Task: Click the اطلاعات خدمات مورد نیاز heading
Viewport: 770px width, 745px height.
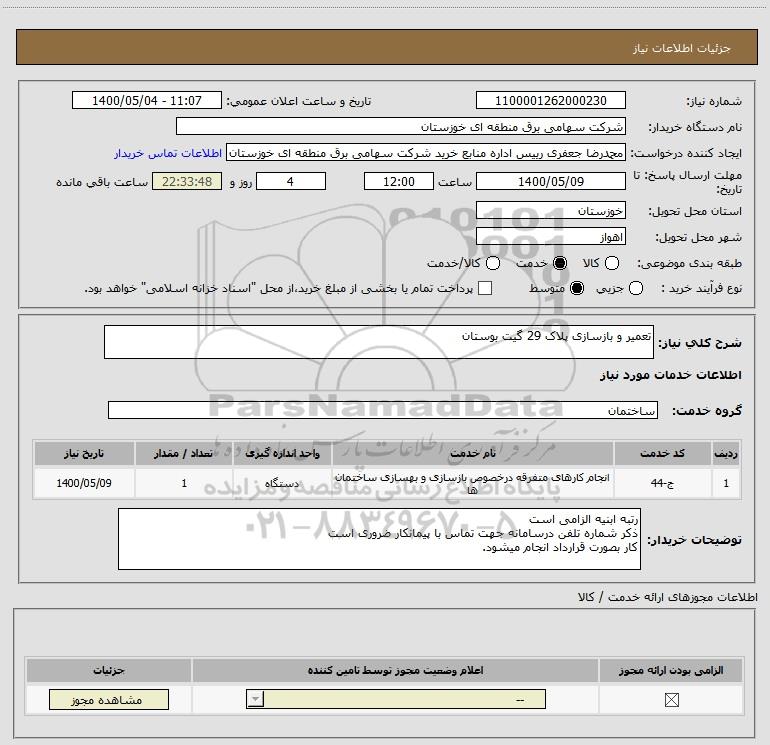Action: pos(670,375)
